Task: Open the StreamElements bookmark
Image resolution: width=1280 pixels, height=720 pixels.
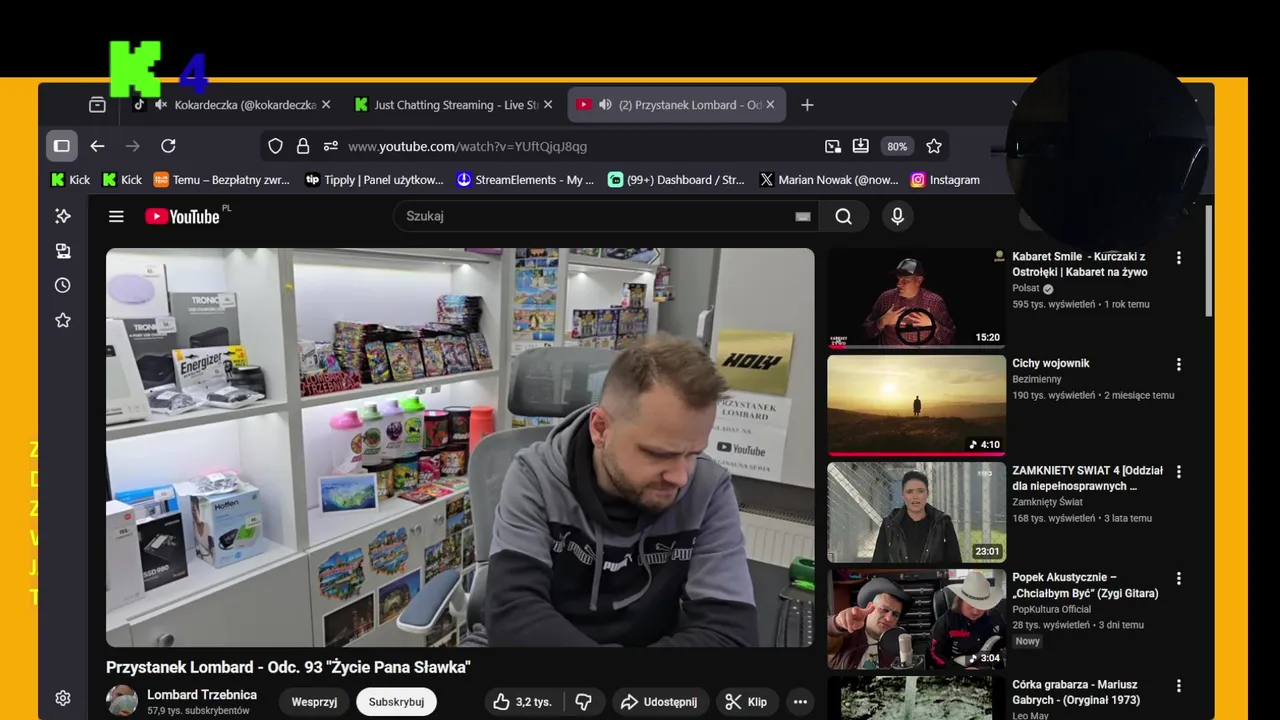Action: 525,180
